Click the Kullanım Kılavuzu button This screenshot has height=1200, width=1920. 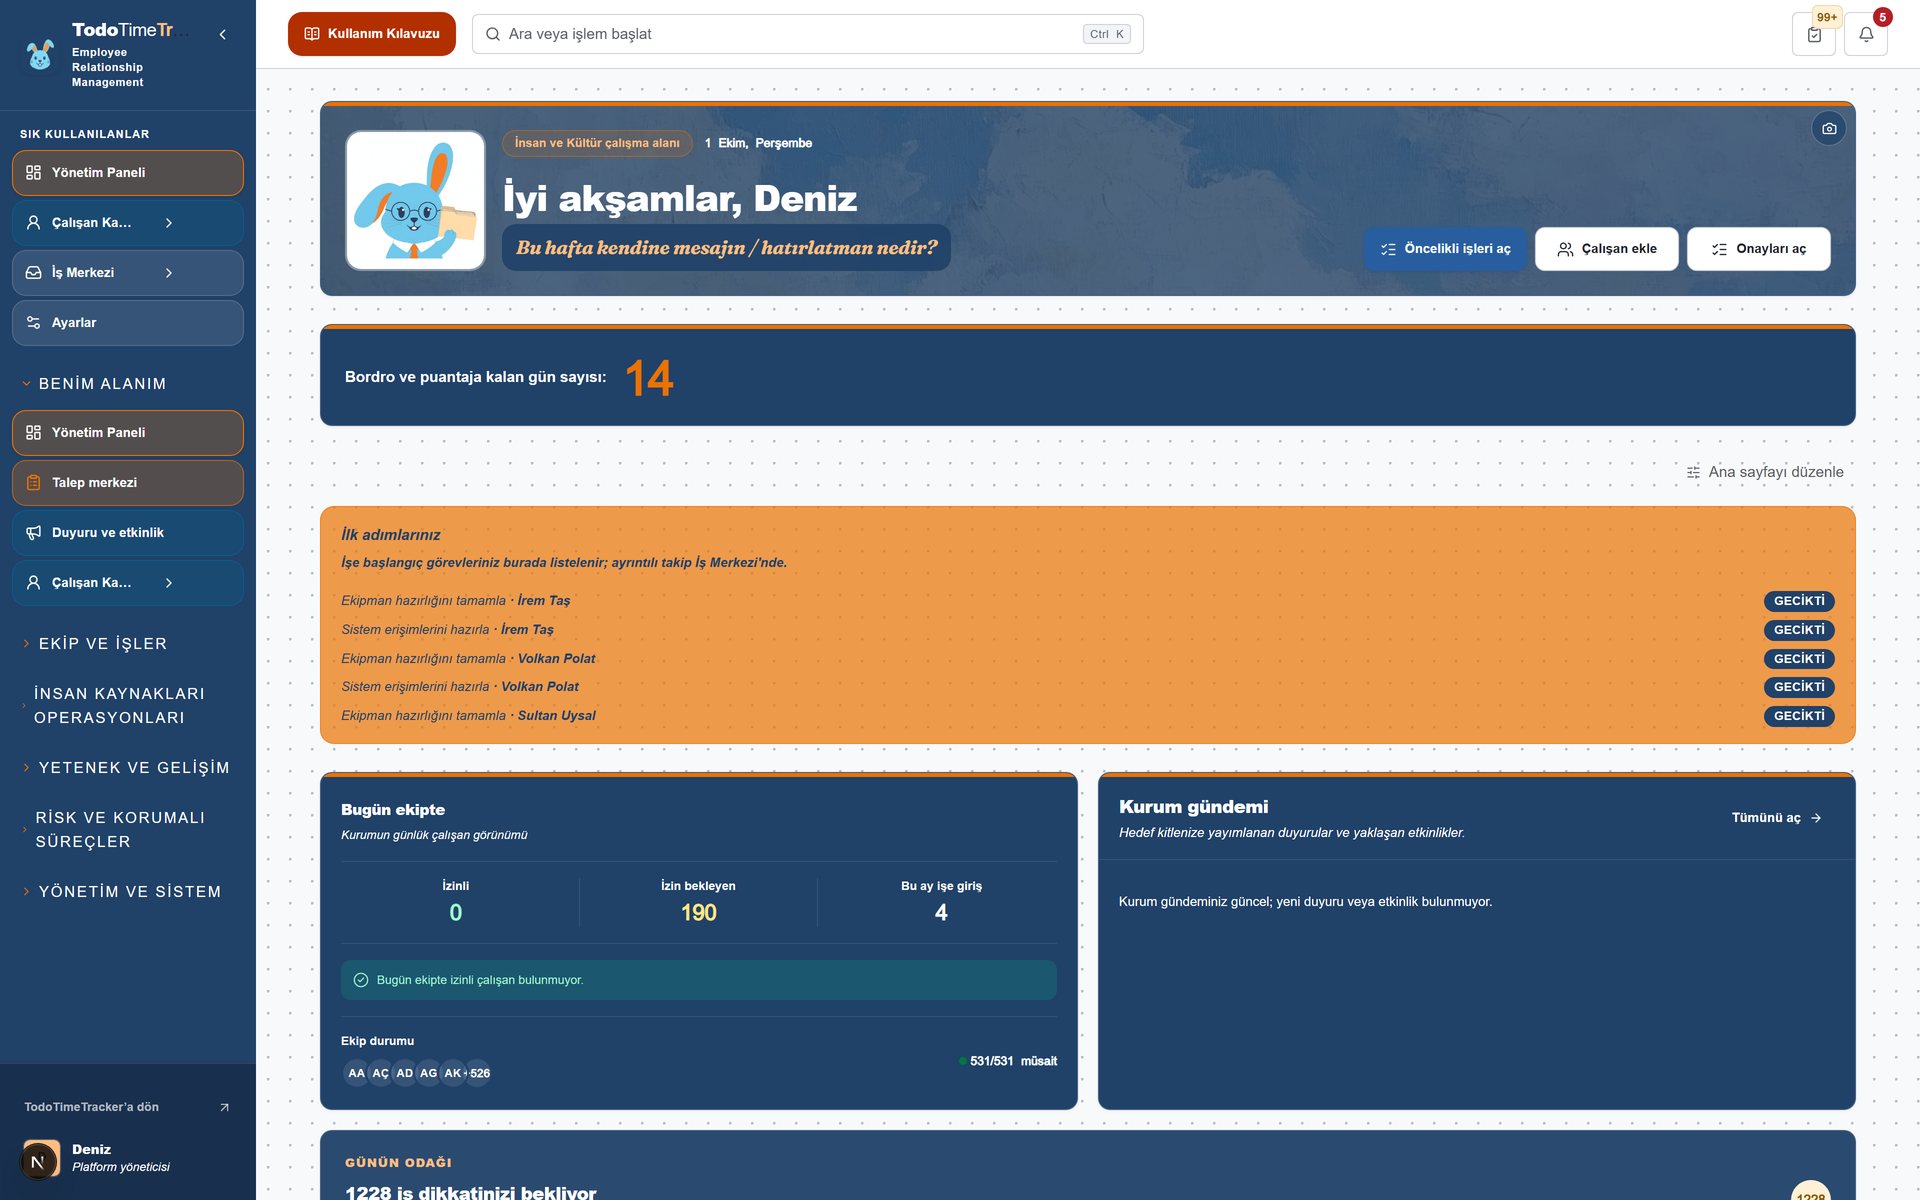pyautogui.click(x=372, y=34)
